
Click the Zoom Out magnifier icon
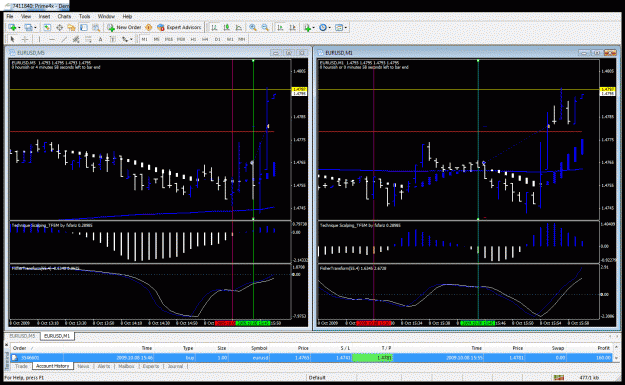click(265, 28)
